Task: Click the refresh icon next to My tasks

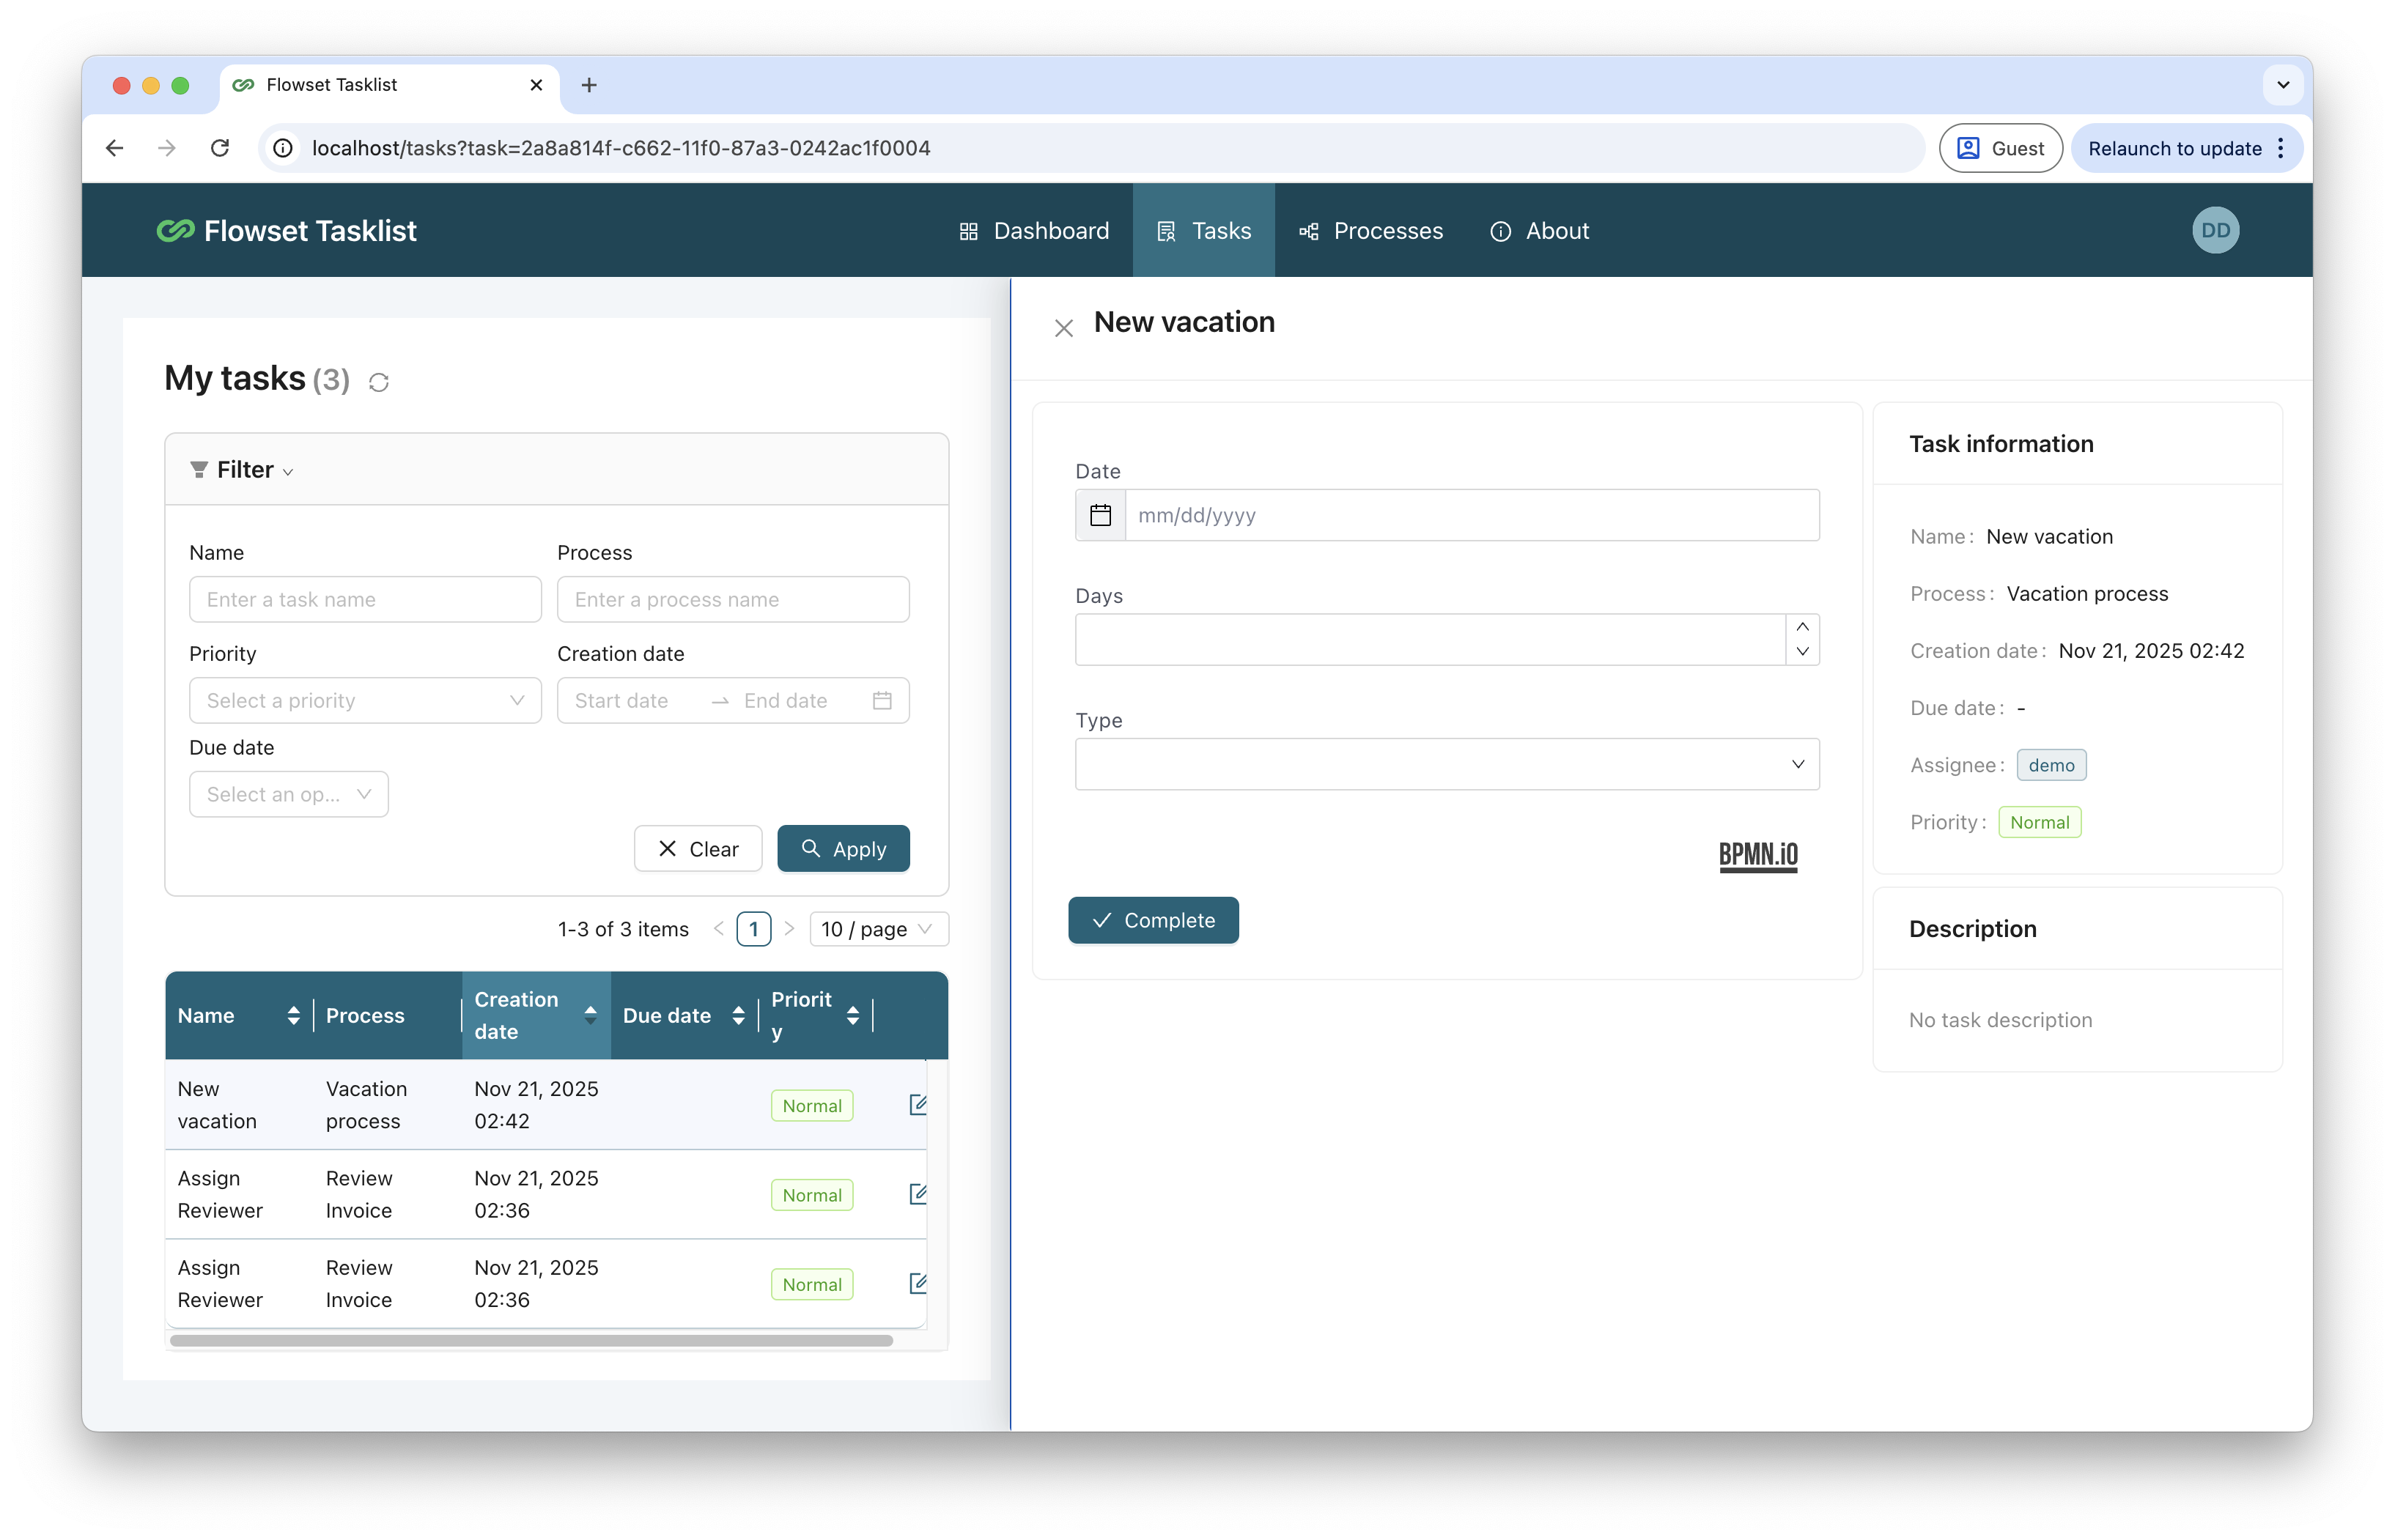Action: tap(378, 382)
